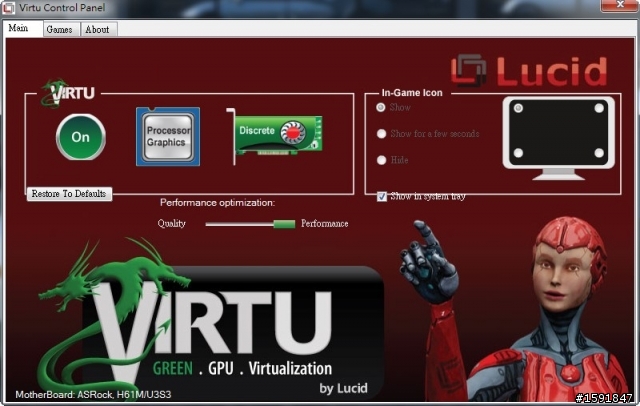Screen dimensions: 640x406
Task: Click the Quality end of slider track
Action: 208,224
